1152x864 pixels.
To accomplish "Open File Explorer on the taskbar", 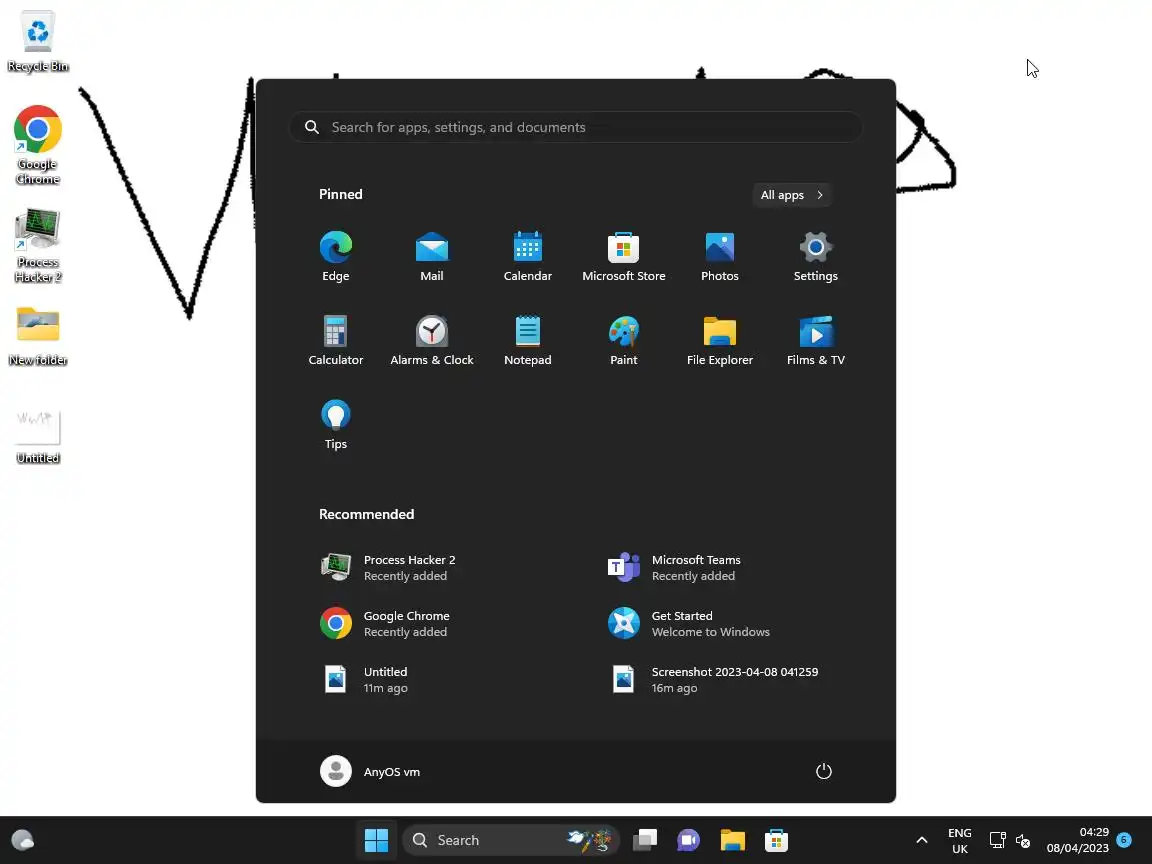I will click(x=732, y=840).
